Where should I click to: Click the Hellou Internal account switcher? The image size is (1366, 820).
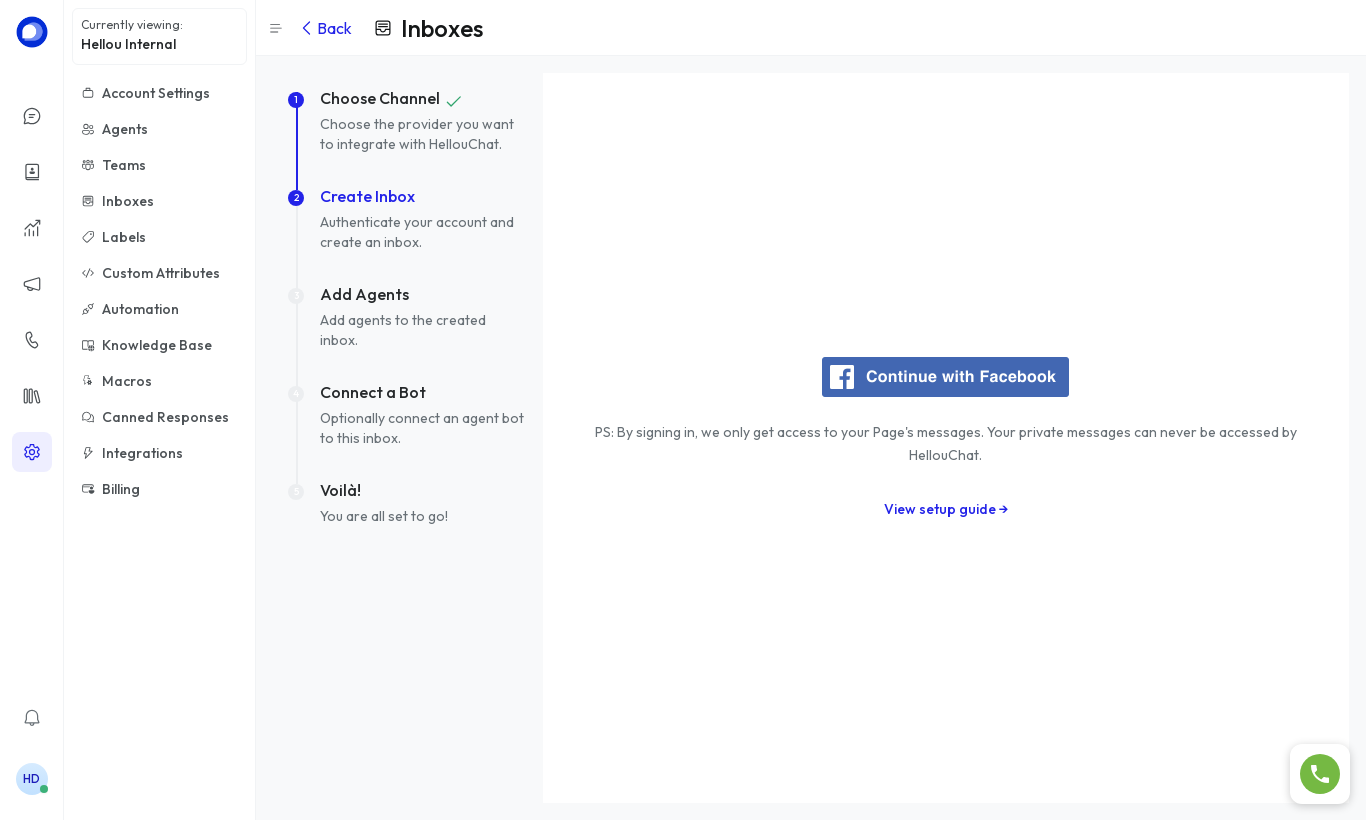point(159,36)
